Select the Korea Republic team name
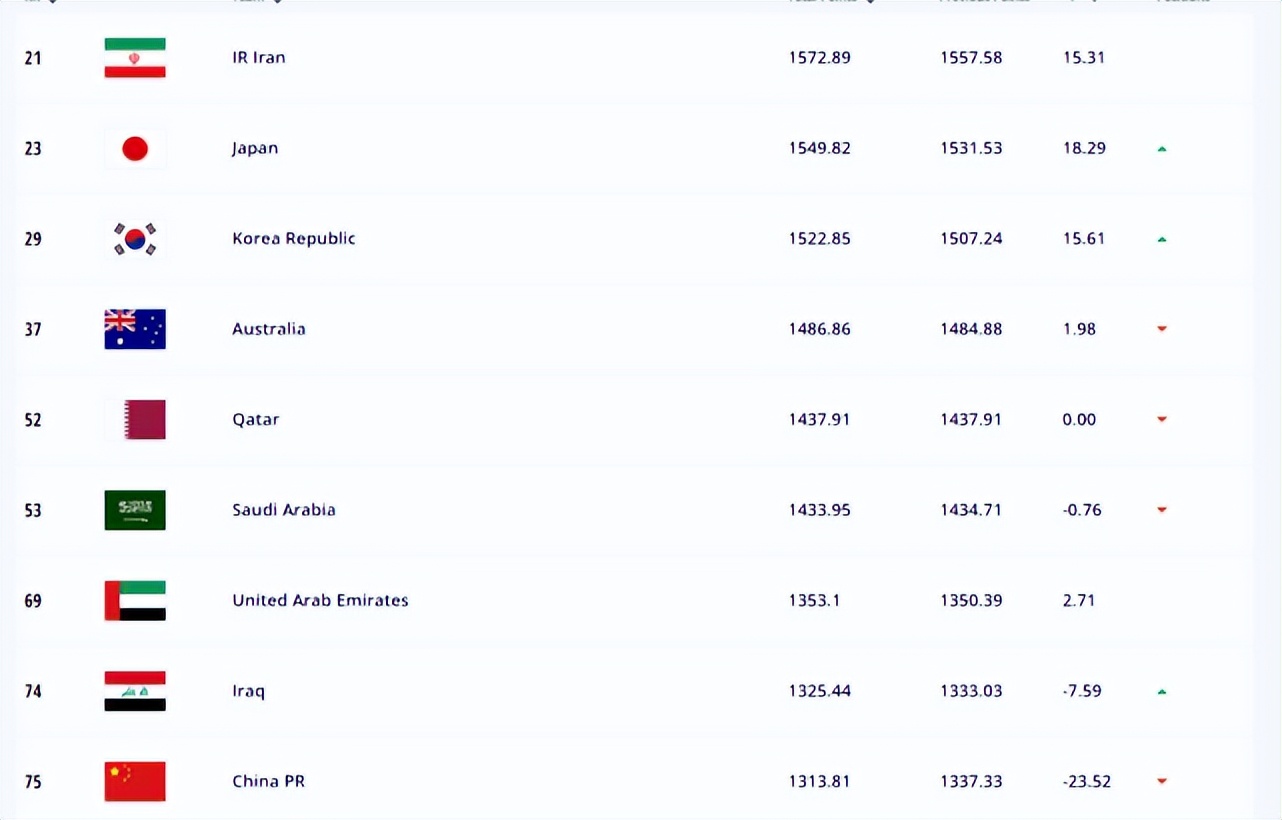 pyautogui.click(x=294, y=239)
